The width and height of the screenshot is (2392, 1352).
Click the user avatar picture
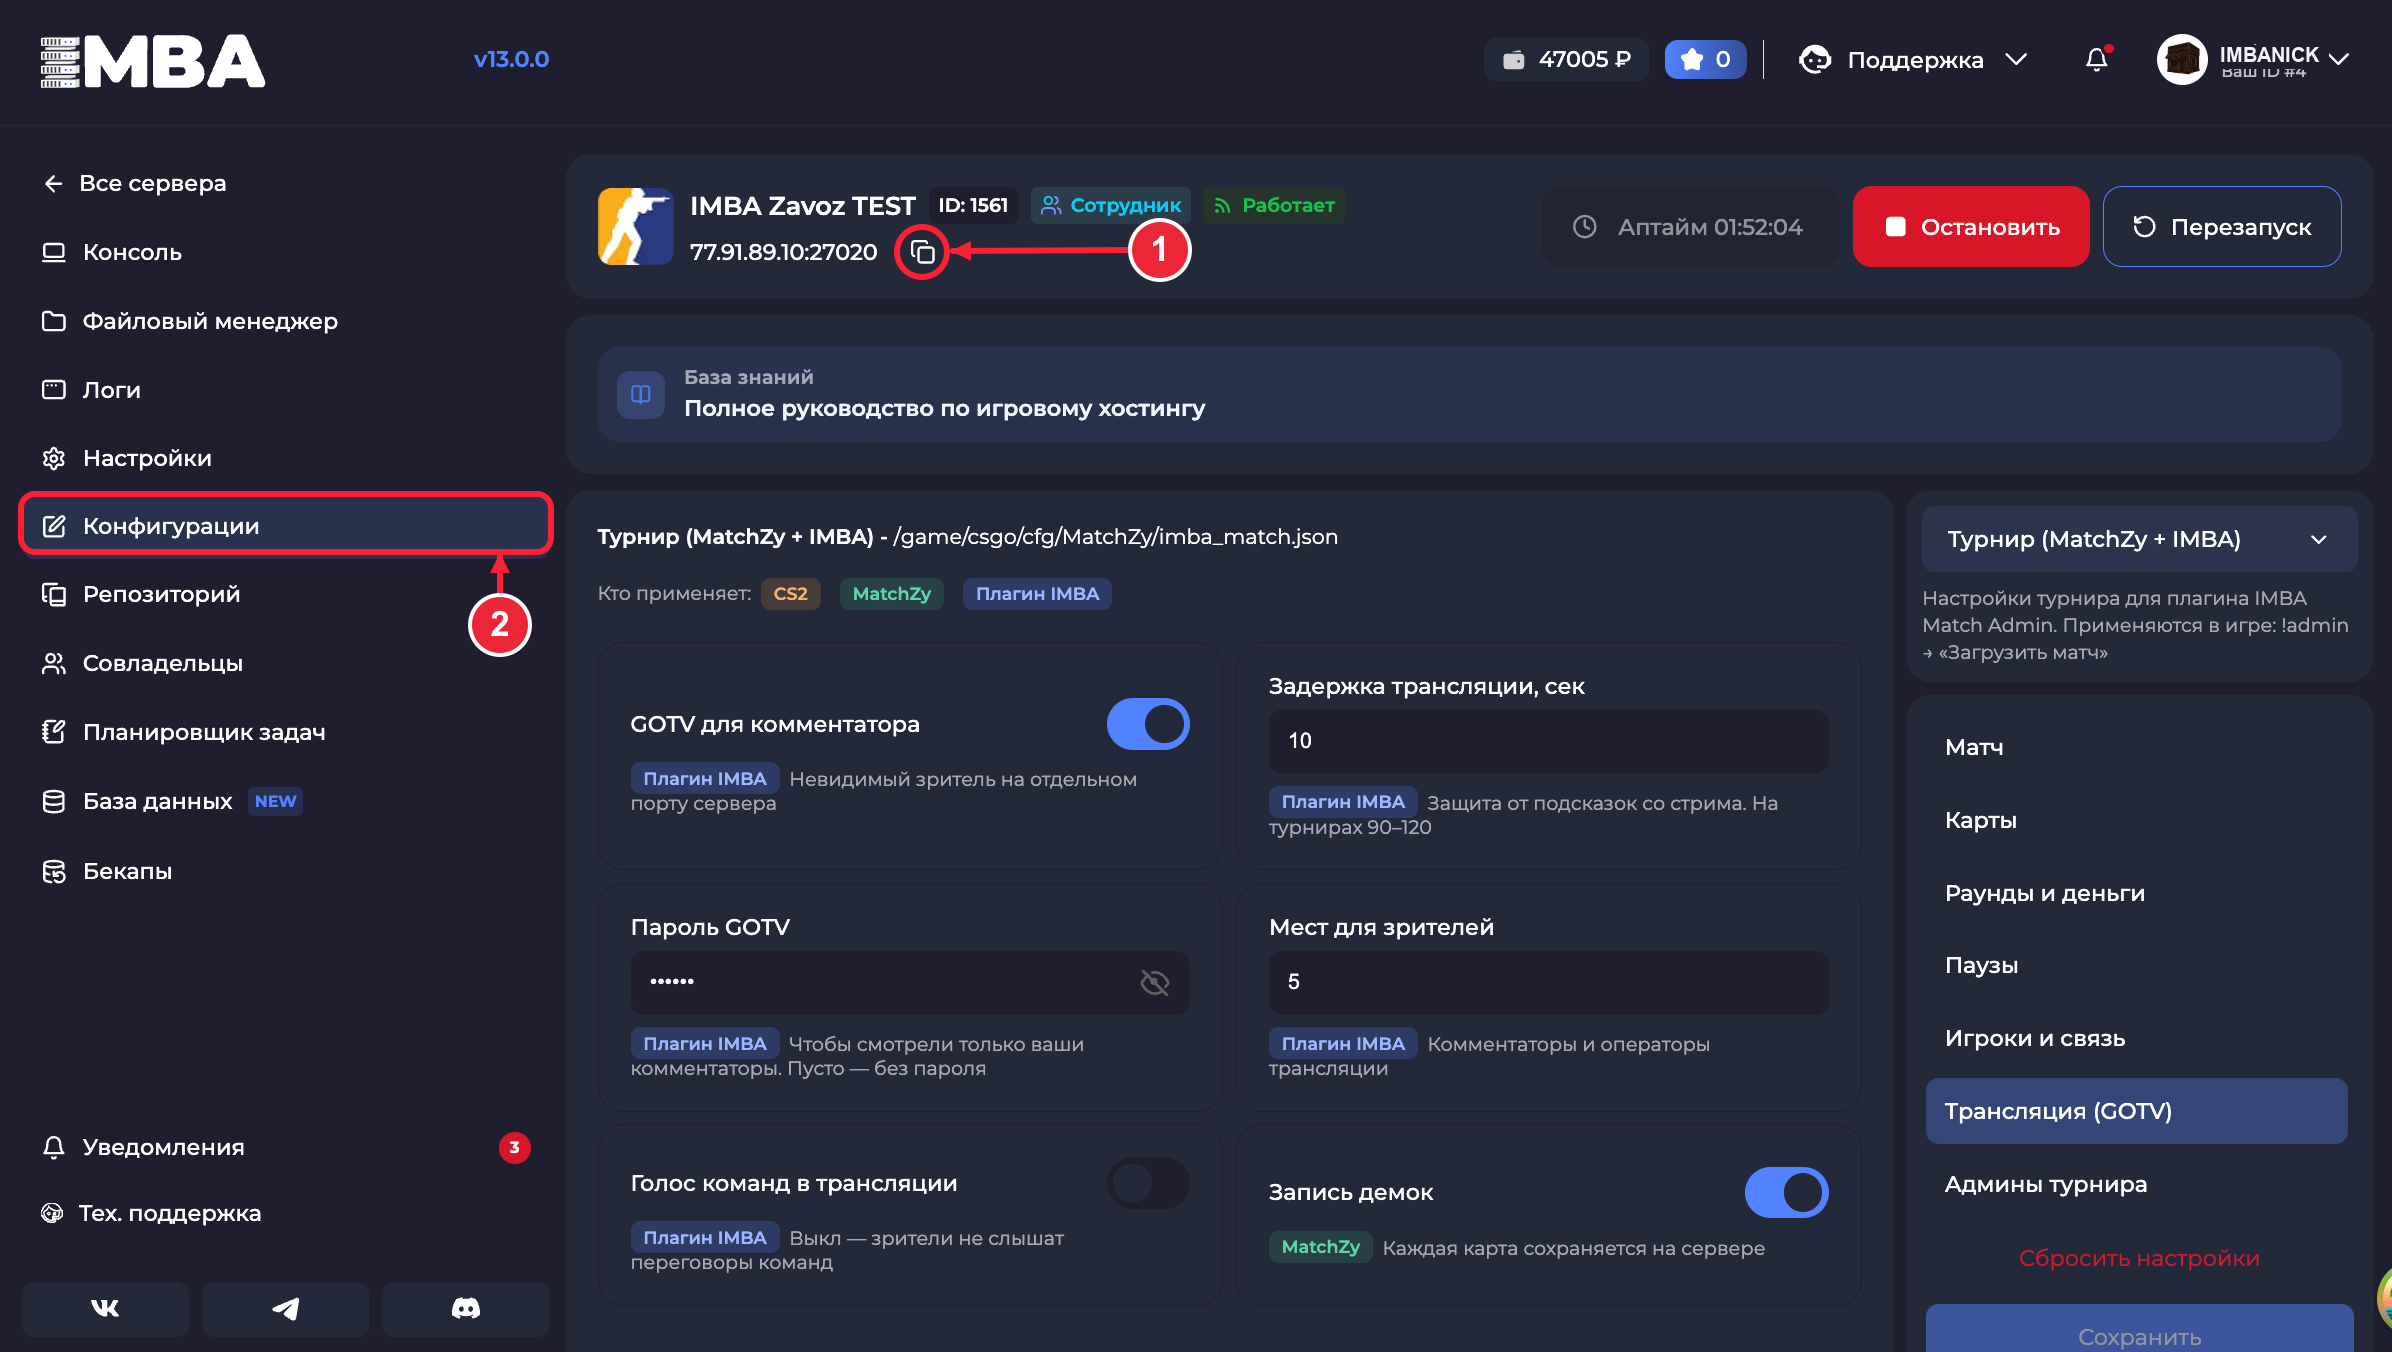[x=2182, y=59]
